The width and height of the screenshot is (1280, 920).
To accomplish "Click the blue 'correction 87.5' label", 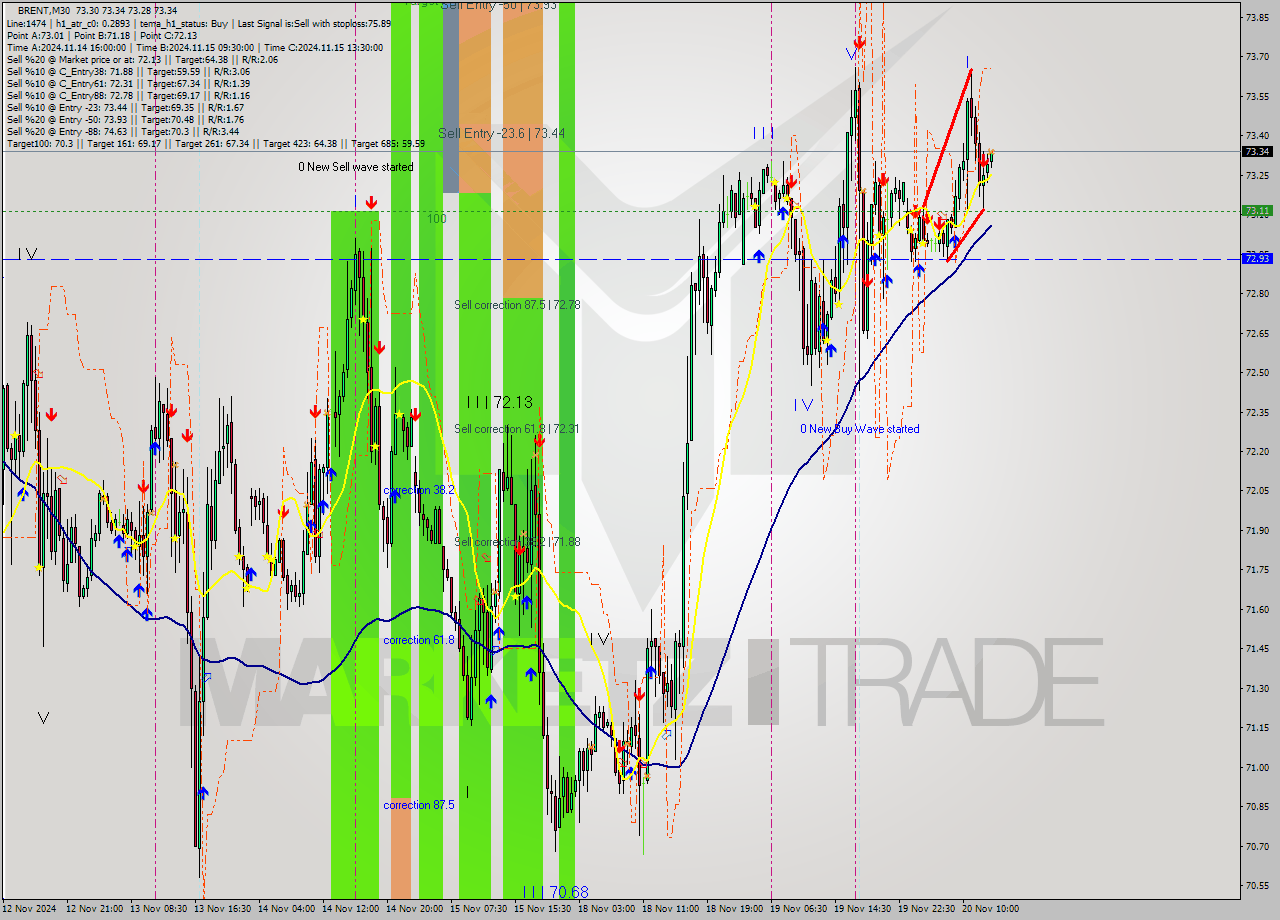I will (x=419, y=805).
